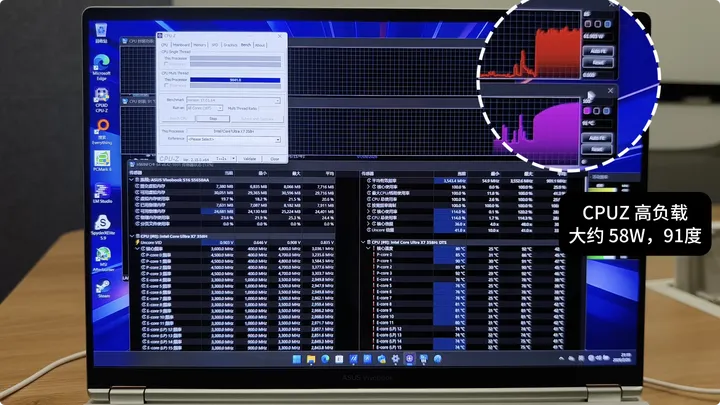Image resolution: width=720 pixels, height=405 pixels.
Task: Open the Settings gear on the taskbar
Action: click(395, 359)
